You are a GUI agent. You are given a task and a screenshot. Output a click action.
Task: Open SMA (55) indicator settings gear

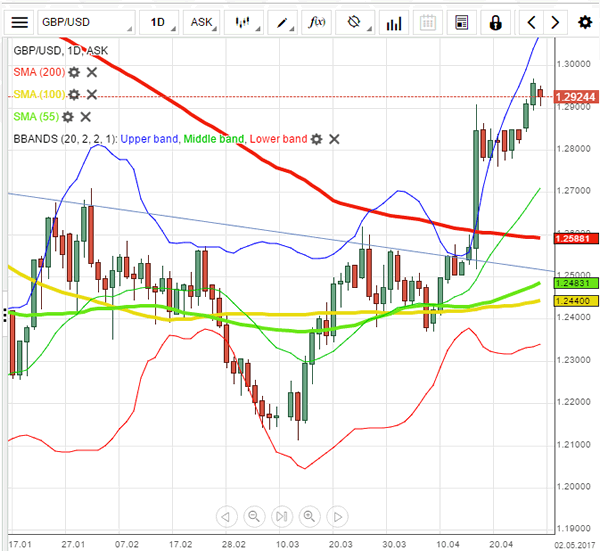pos(68,117)
